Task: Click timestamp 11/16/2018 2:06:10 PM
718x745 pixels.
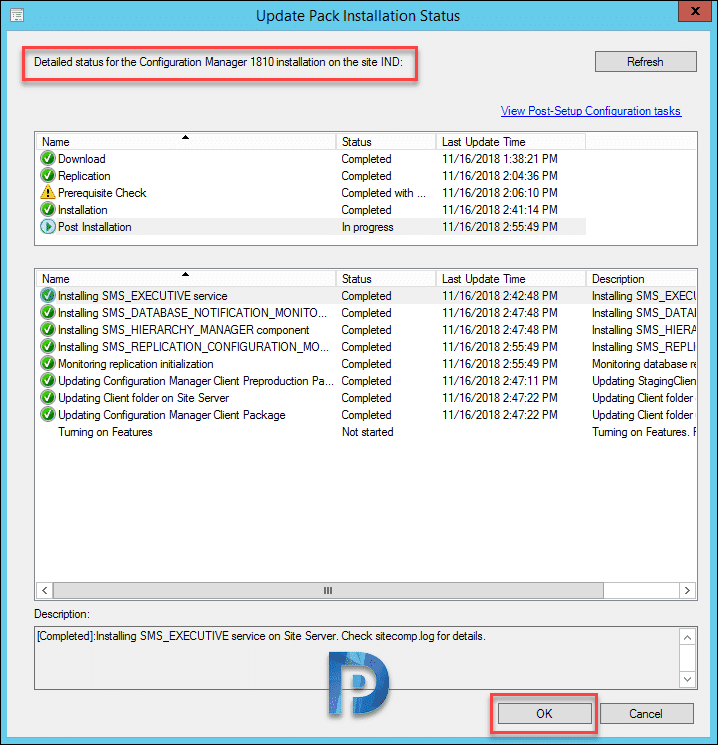Action: [x=499, y=193]
